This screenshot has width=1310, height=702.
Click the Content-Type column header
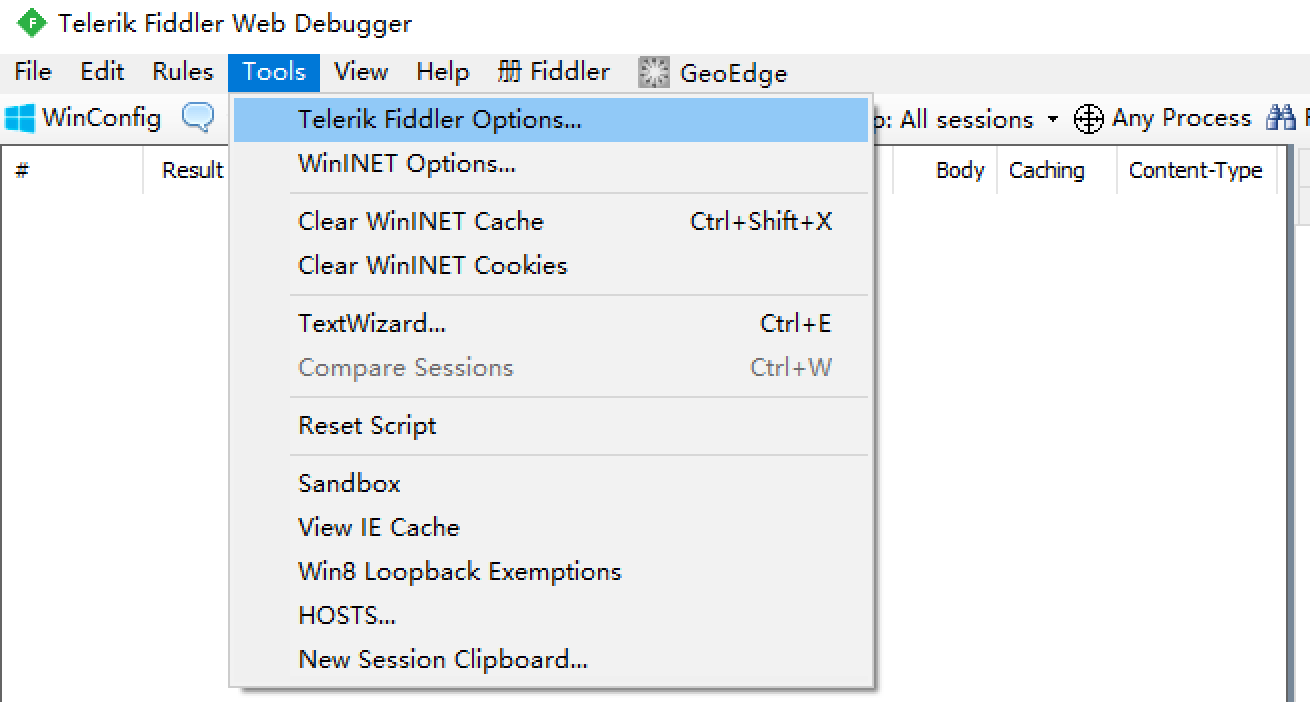click(1196, 170)
